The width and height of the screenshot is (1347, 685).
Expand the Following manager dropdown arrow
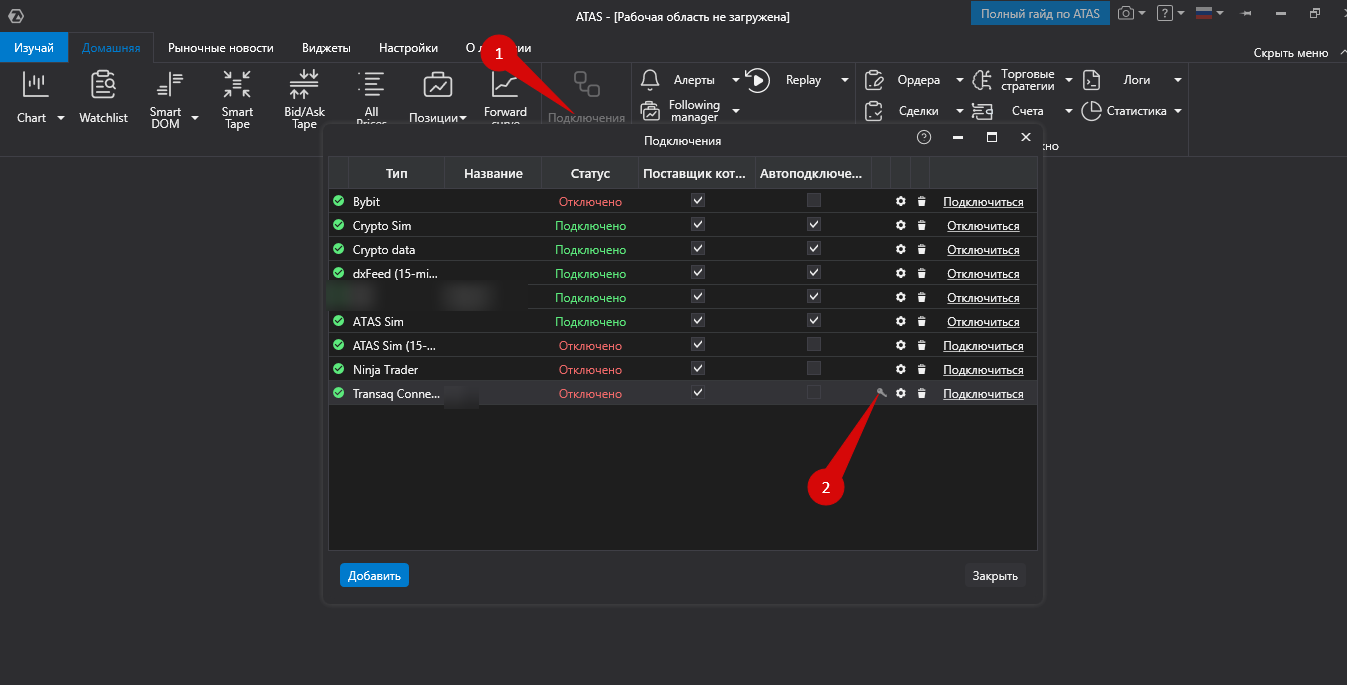736,111
